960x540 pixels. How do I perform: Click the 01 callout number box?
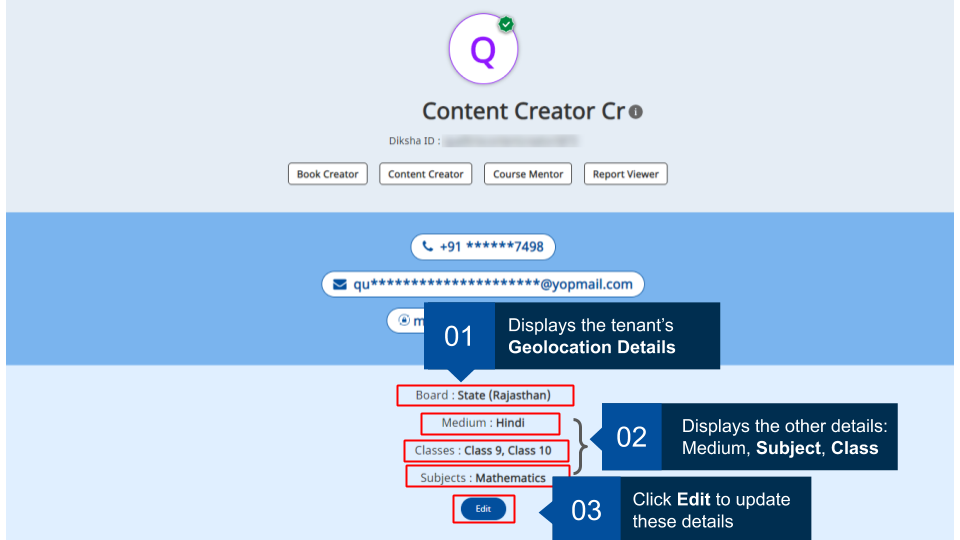(459, 336)
